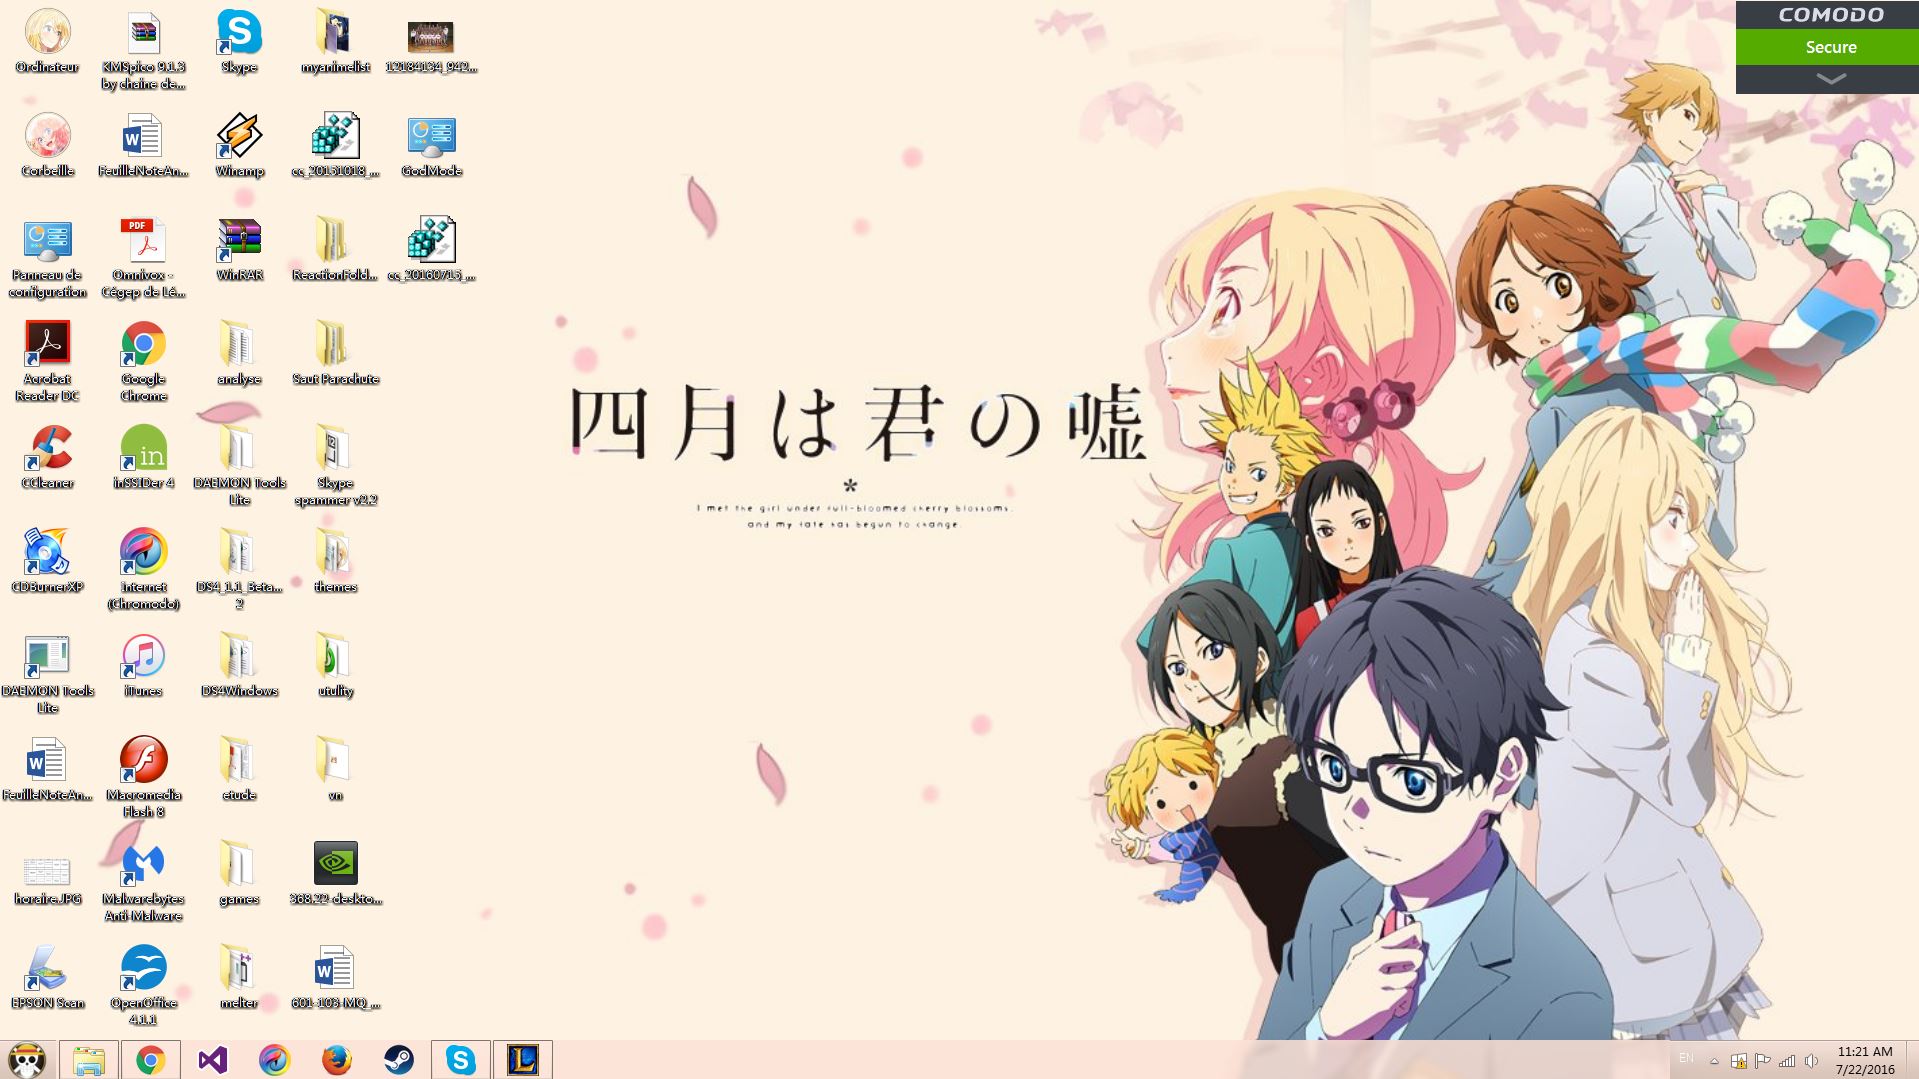
Task: Select the cc_20151018_ registry file
Action: [335, 145]
